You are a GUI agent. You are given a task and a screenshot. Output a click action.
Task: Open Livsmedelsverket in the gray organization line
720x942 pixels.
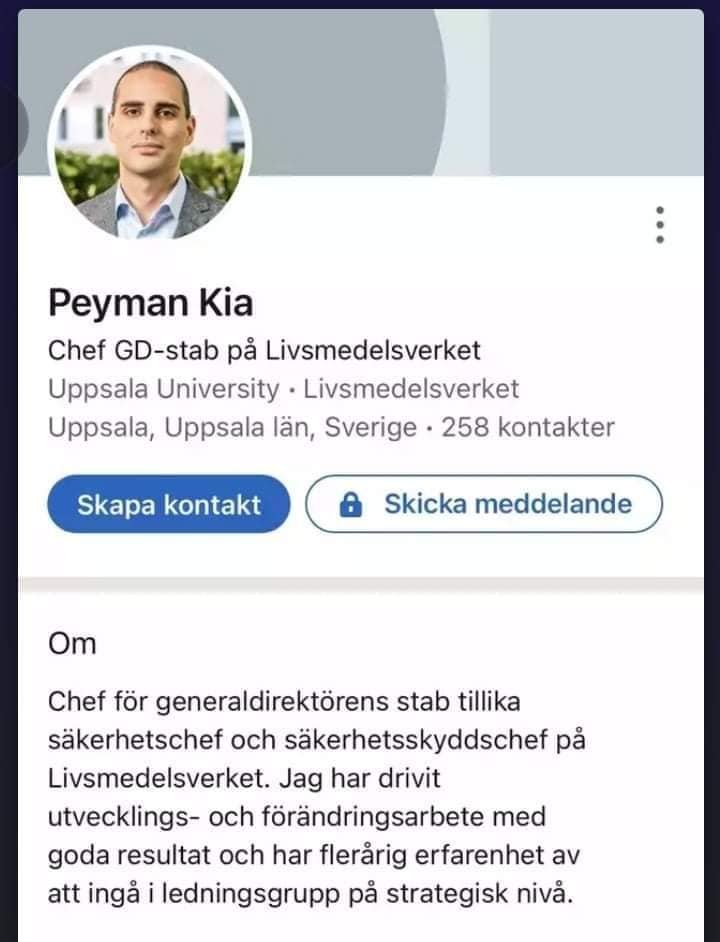pos(411,389)
